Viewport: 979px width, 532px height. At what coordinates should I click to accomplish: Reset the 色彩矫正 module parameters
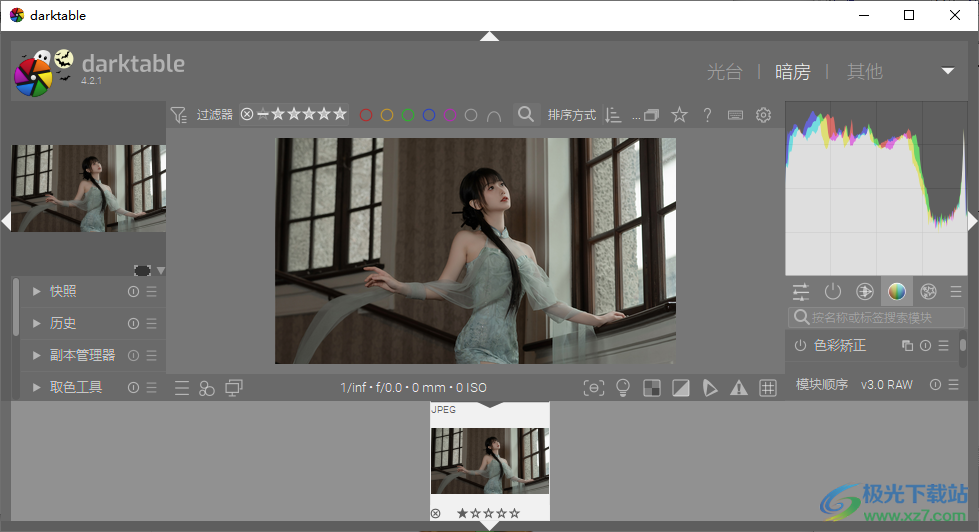[925, 345]
